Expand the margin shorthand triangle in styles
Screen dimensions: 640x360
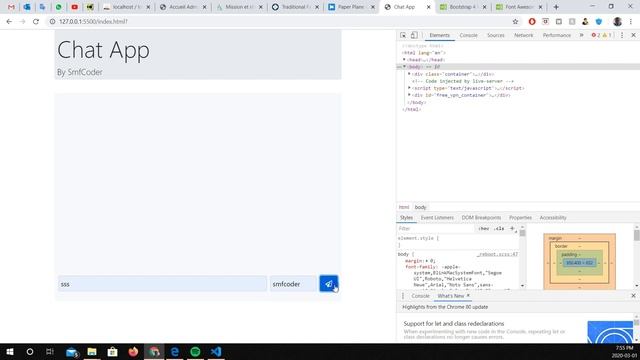[x=427, y=261]
